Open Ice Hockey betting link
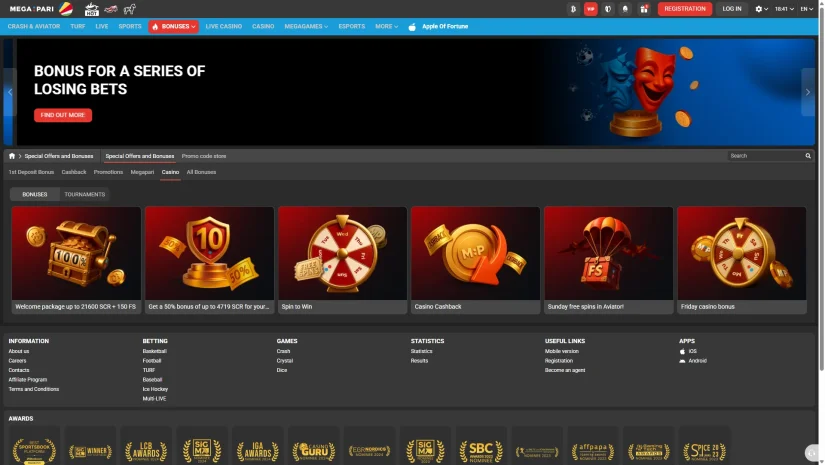 point(155,389)
